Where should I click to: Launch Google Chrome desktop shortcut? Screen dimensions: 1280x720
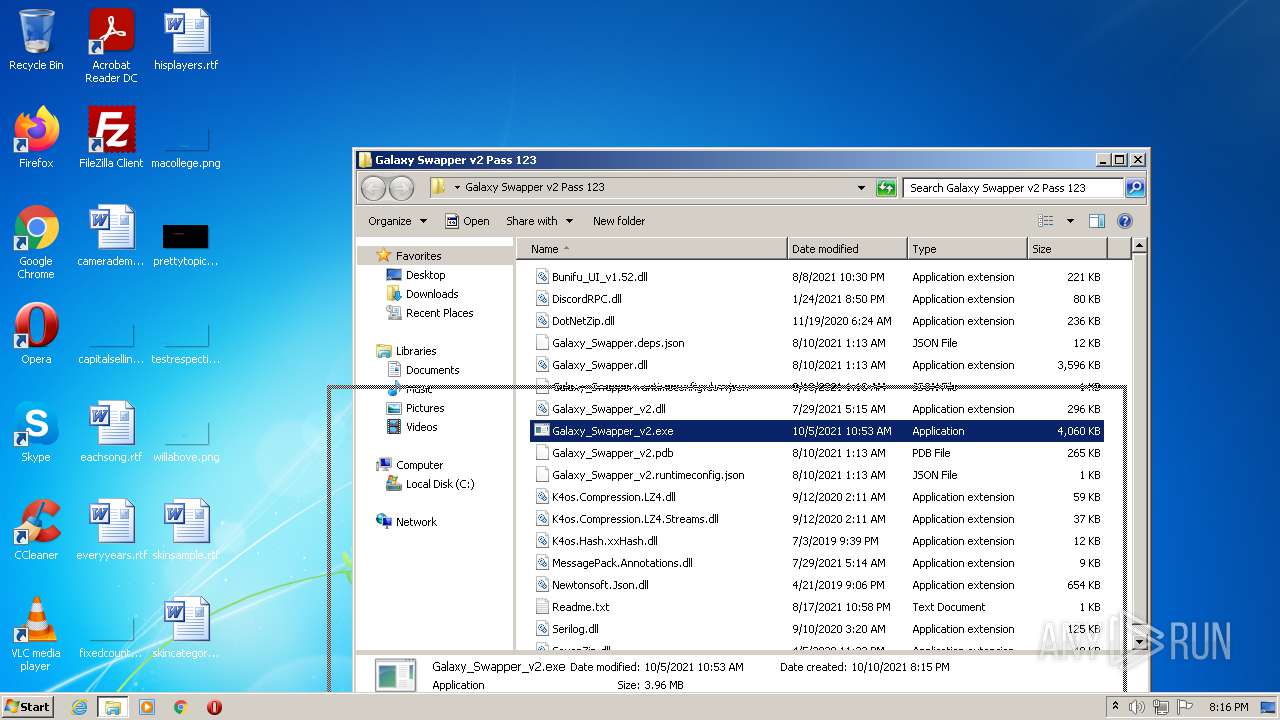click(x=36, y=242)
